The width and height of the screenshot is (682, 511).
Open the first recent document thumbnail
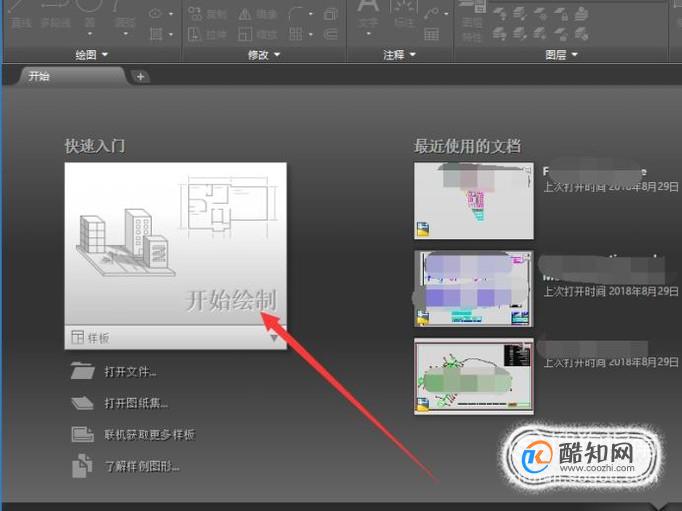pos(474,200)
